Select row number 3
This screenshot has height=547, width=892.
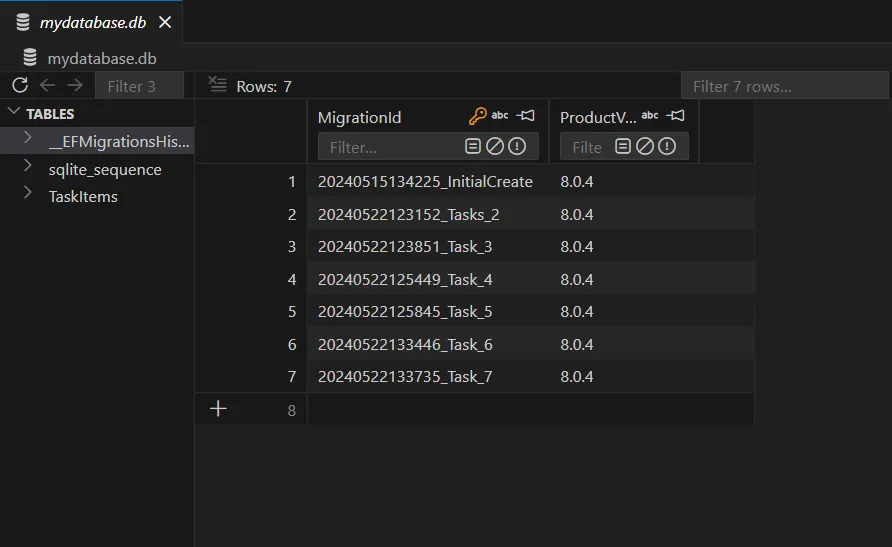tap(292, 247)
